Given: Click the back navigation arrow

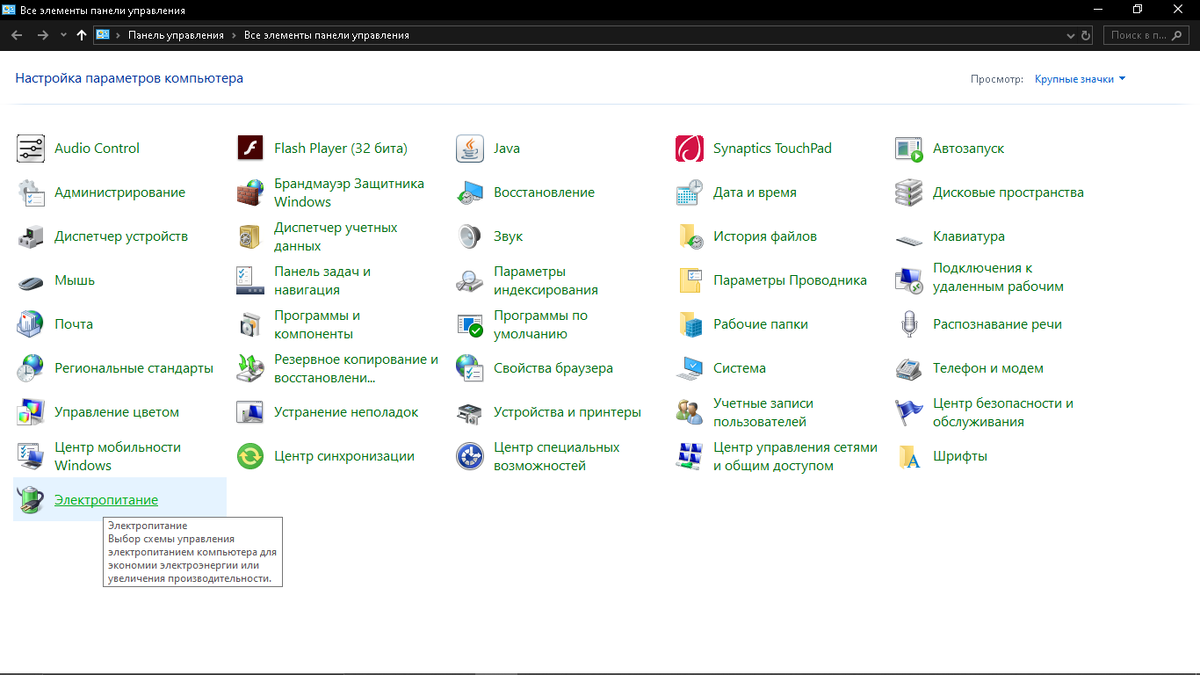Looking at the screenshot, I should coord(17,35).
